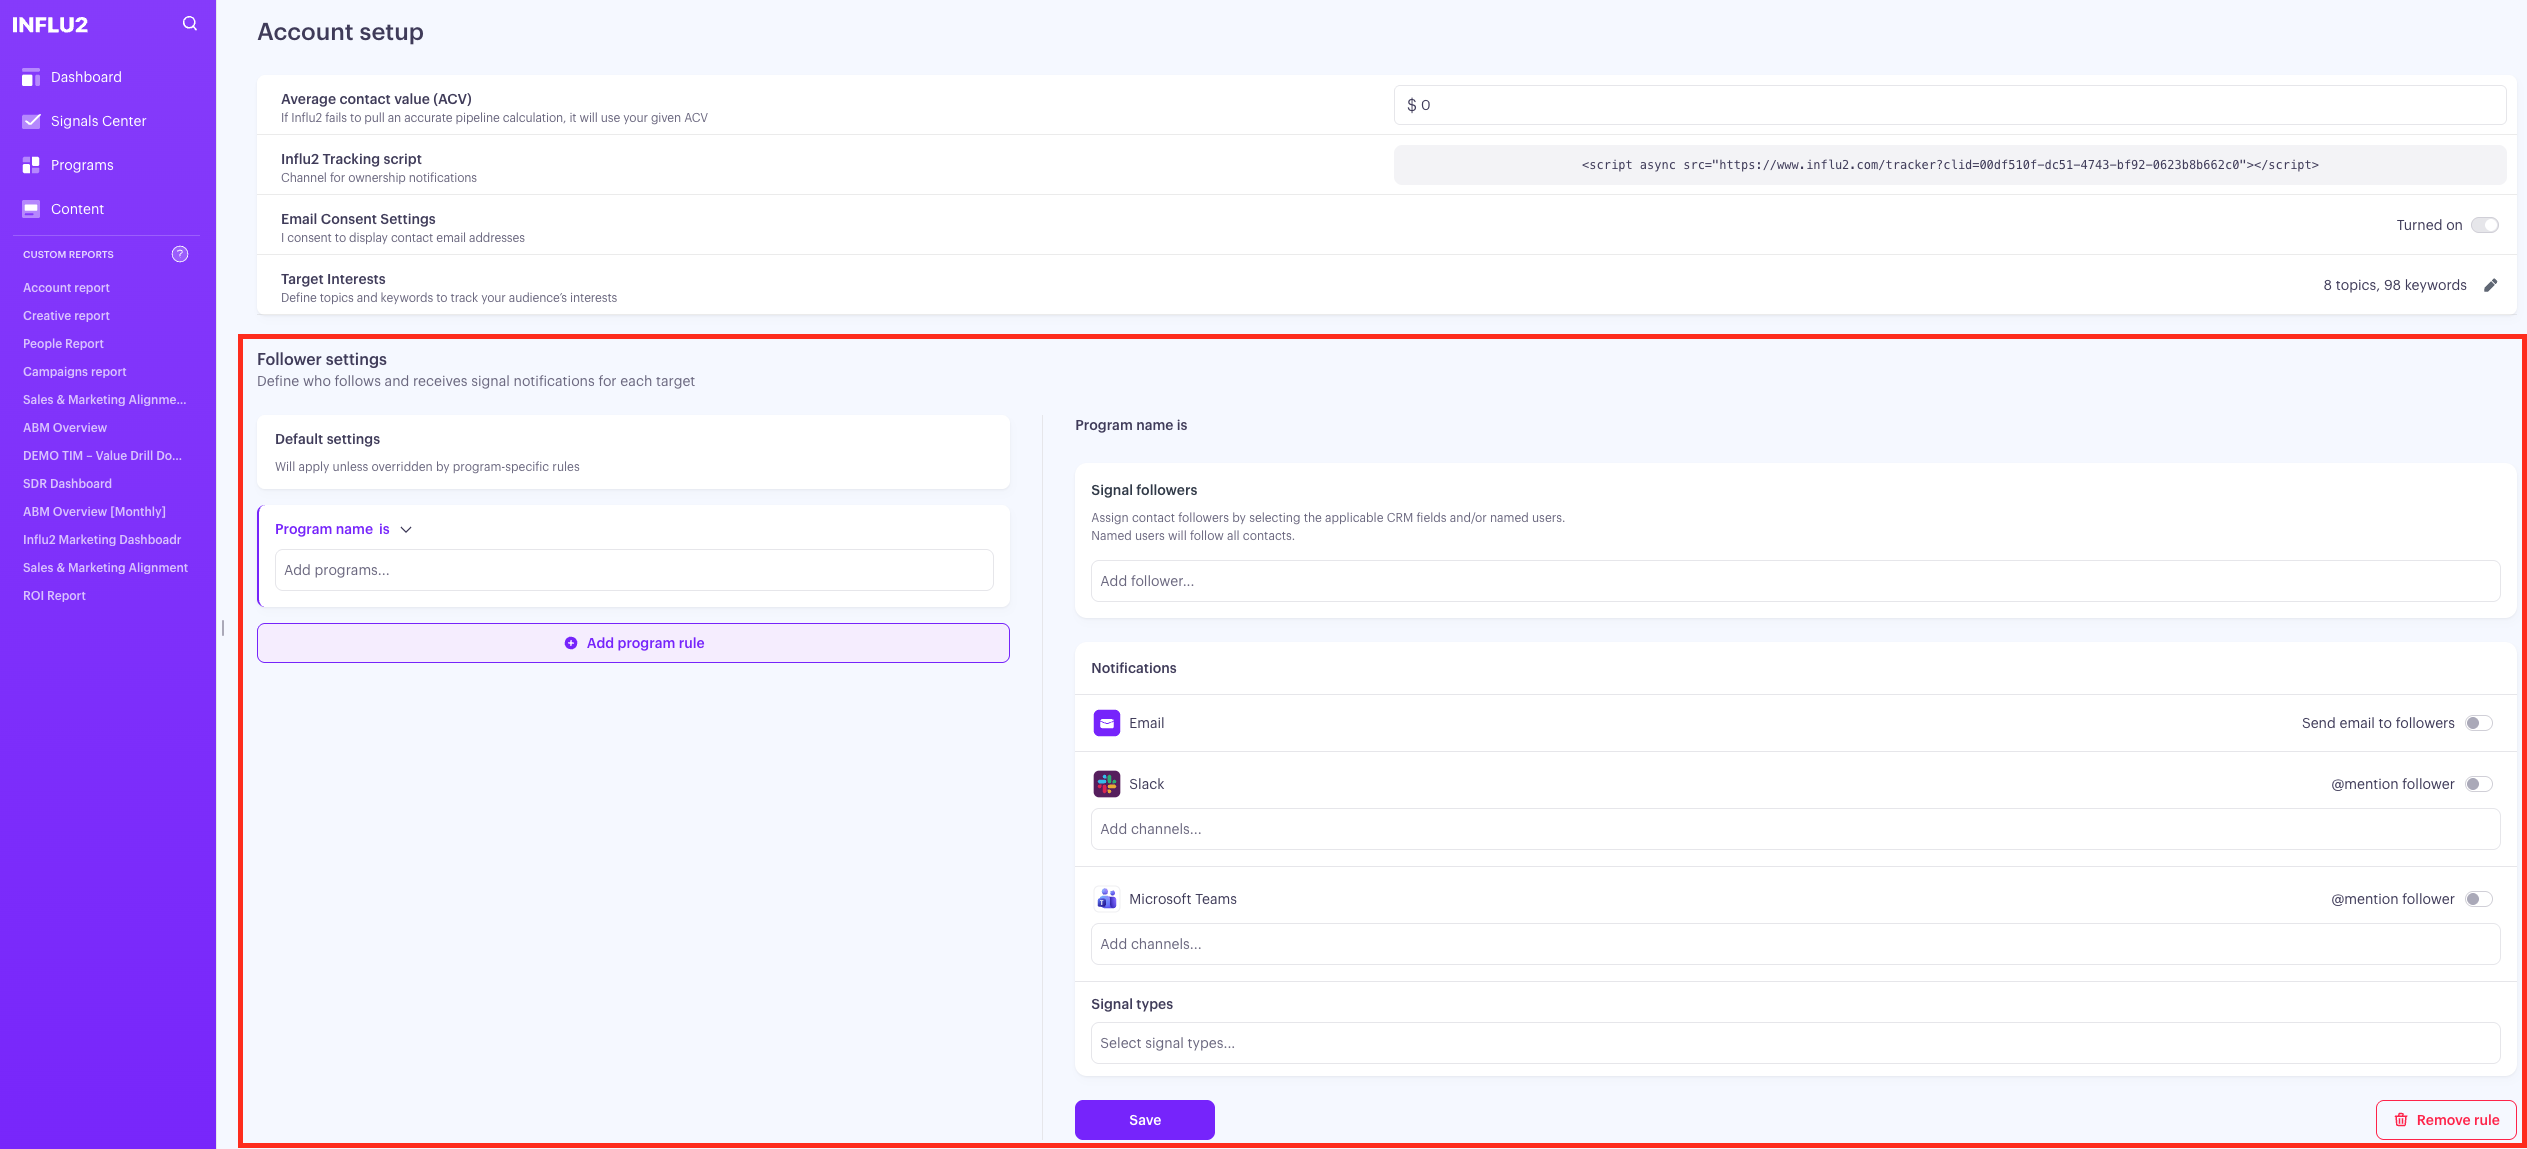Click the Microsoft Teams logo icon

pyautogui.click(x=1107, y=899)
